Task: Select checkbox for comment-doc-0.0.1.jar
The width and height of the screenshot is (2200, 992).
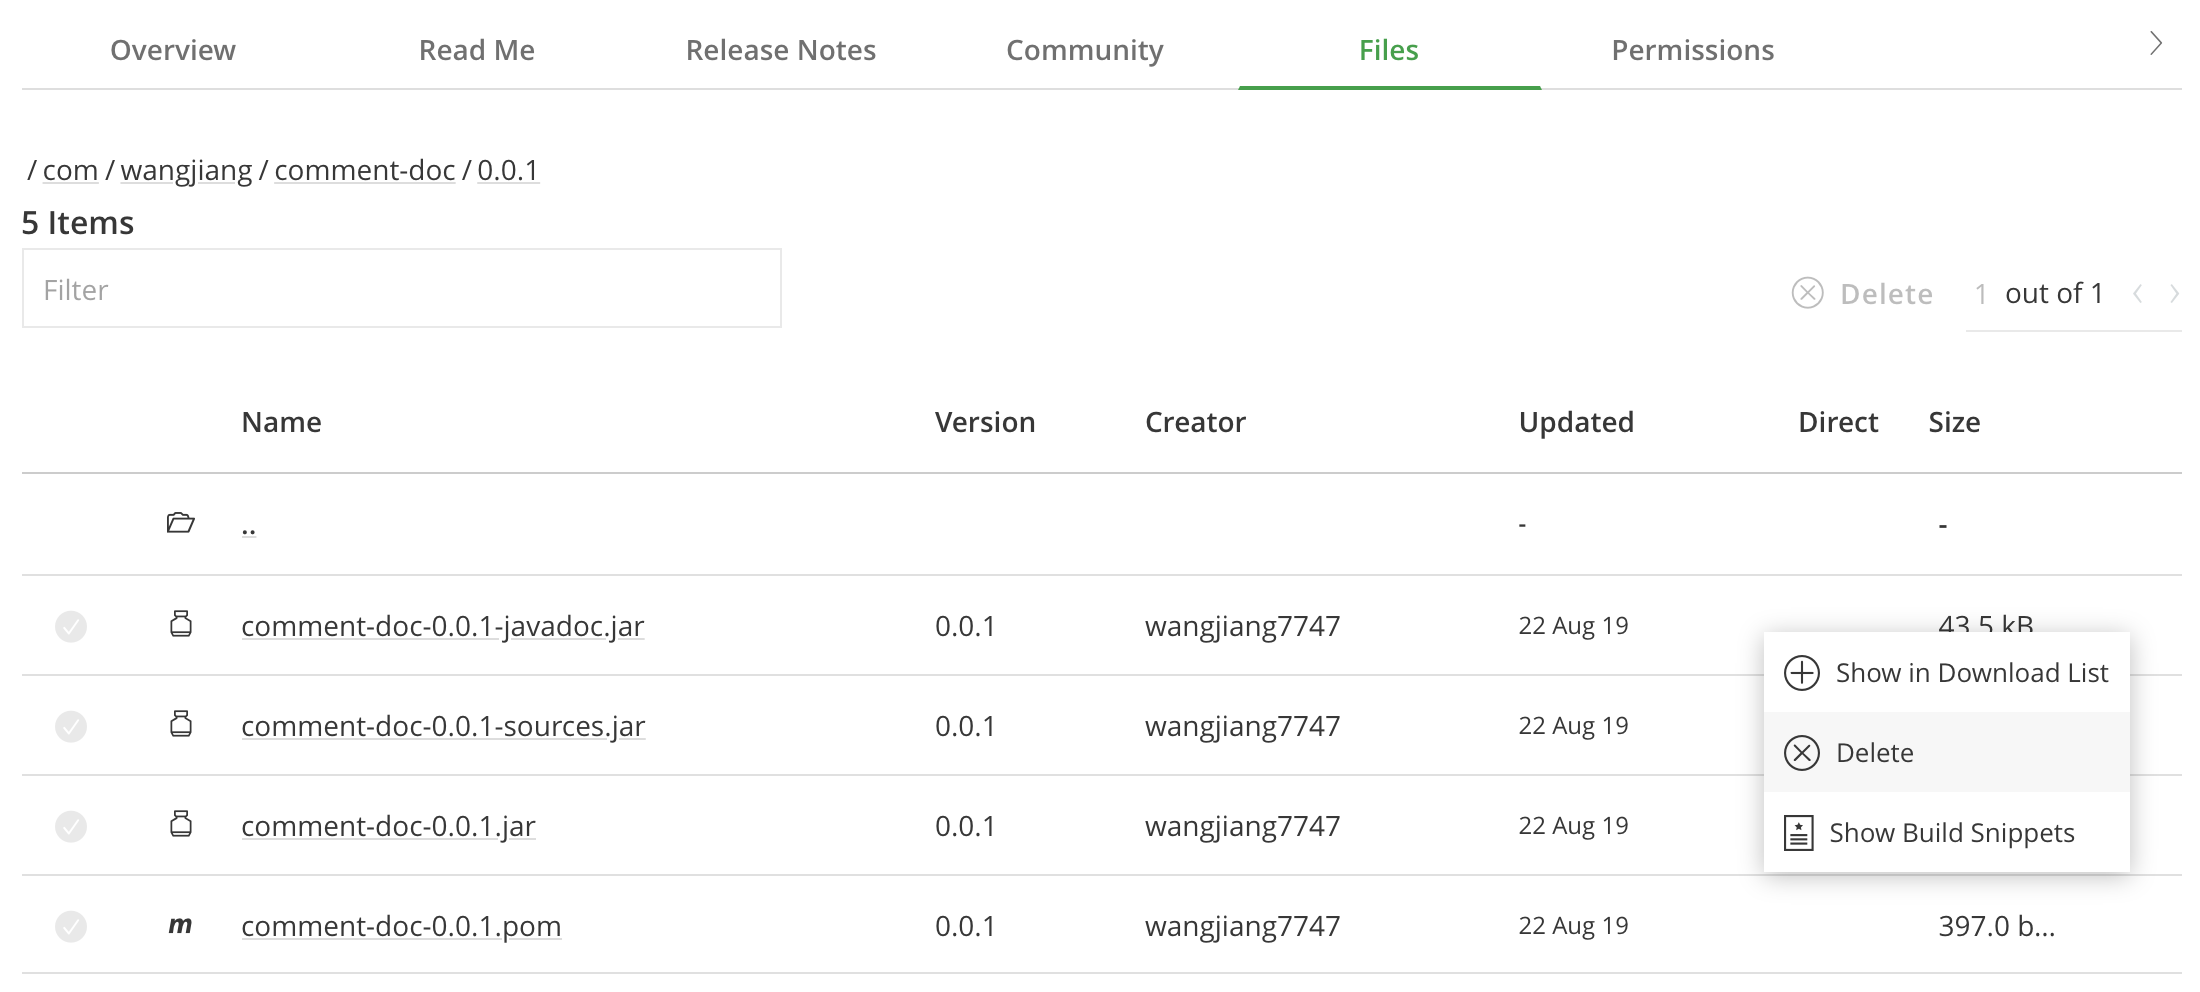Action: coord(71,826)
